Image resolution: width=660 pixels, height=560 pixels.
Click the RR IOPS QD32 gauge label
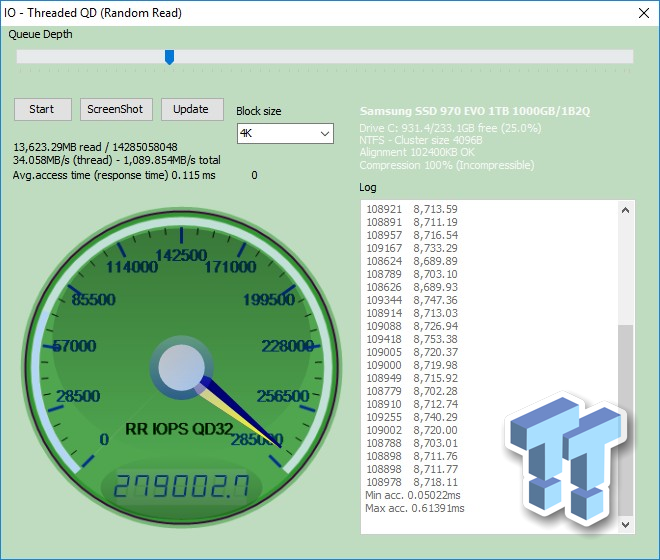pos(179,429)
